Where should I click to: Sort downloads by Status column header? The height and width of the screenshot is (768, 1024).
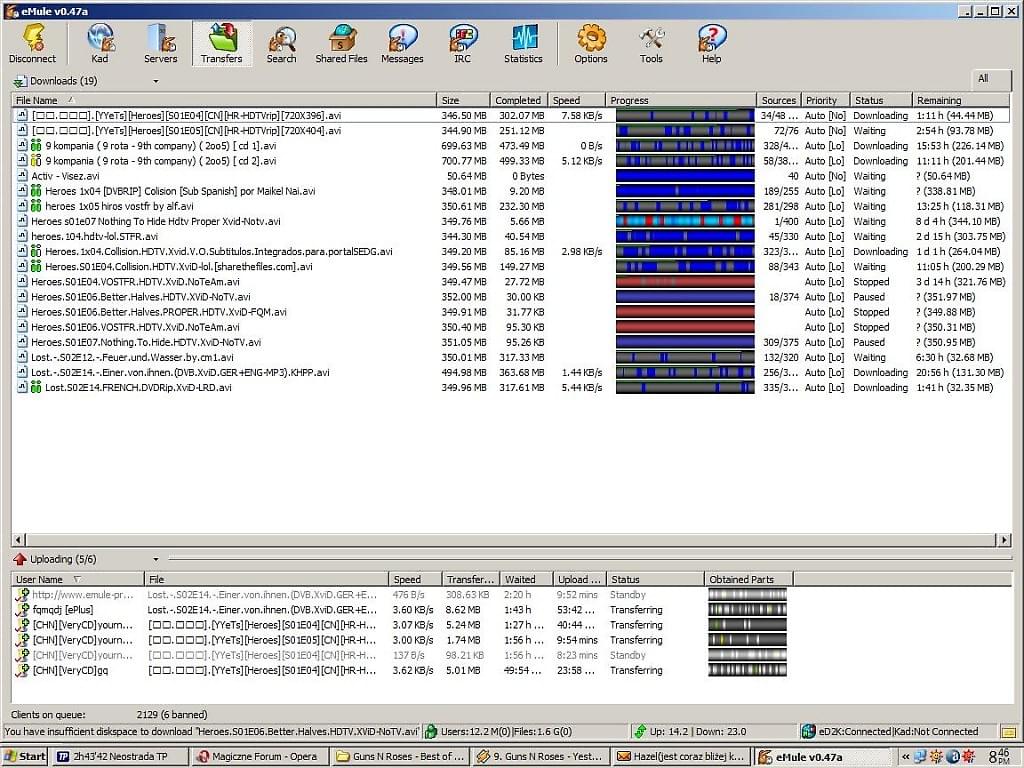(880, 100)
